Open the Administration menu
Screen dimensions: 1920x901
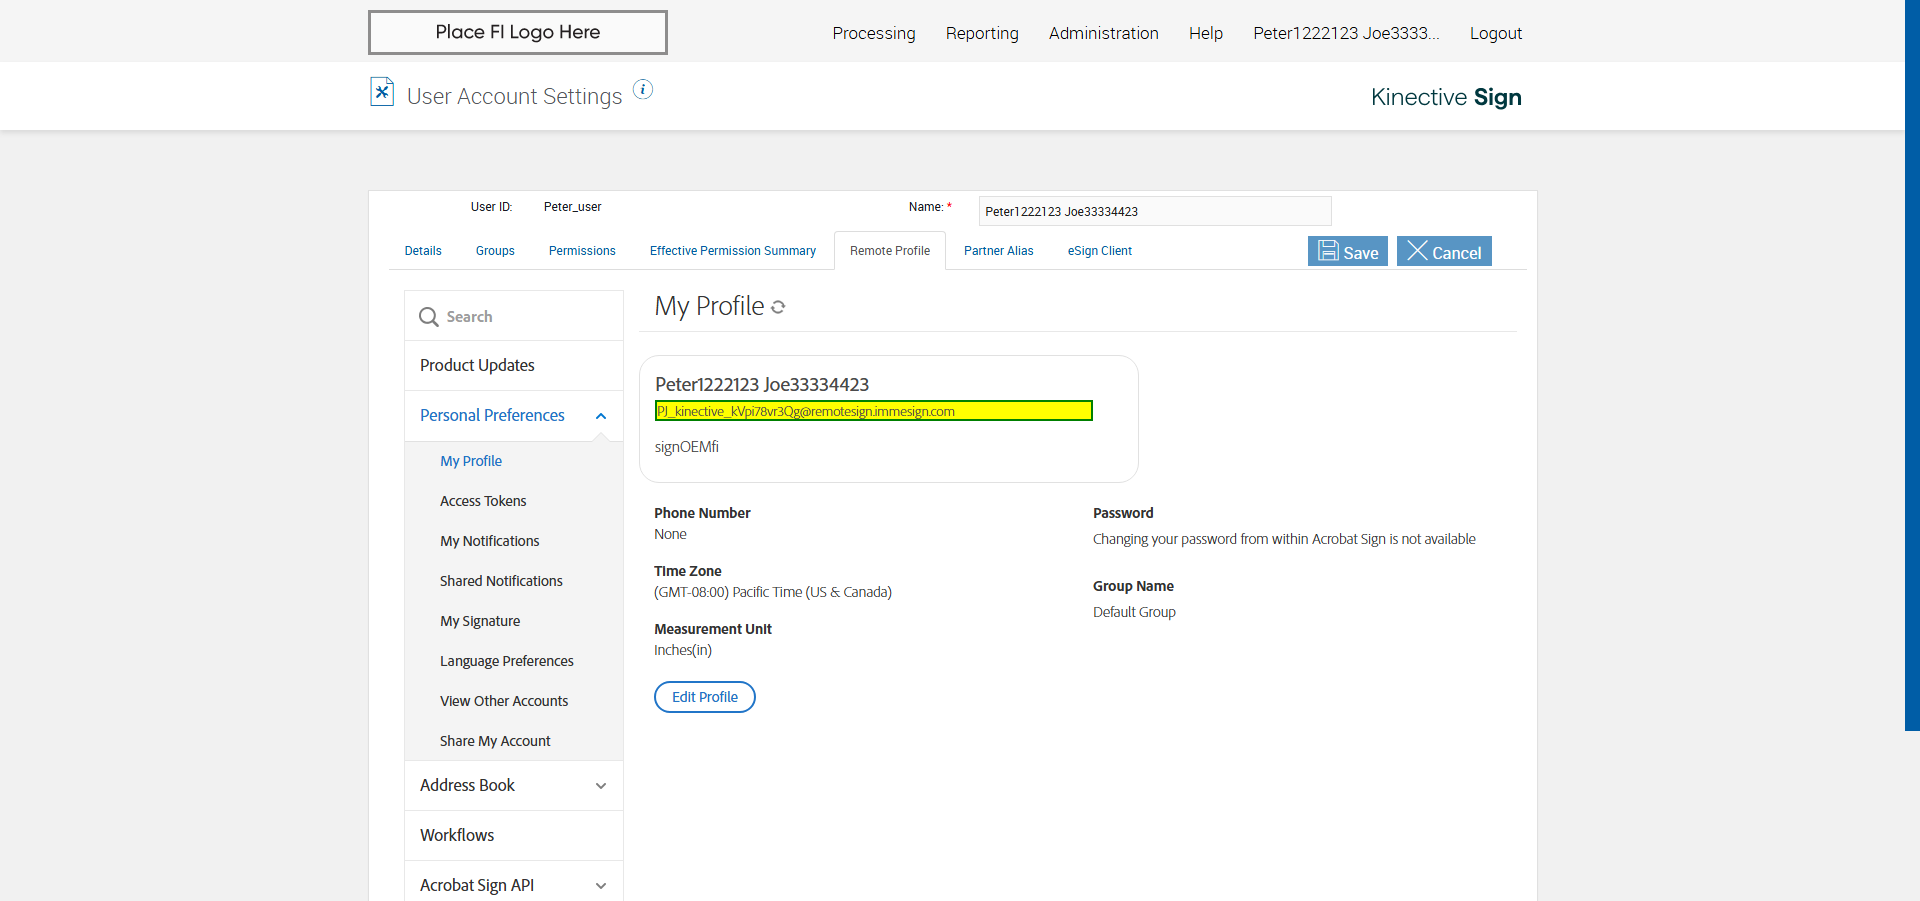point(1103,33)
